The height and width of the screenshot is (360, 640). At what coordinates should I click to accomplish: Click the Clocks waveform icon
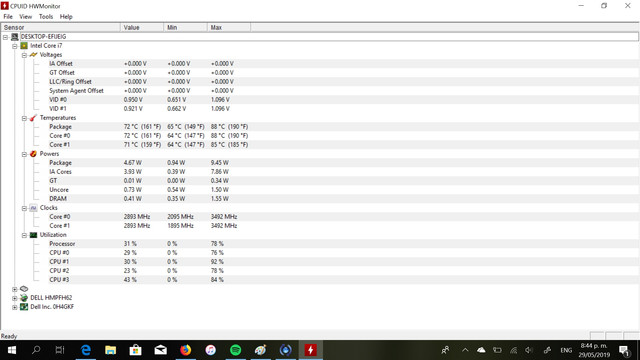[33, 208]
